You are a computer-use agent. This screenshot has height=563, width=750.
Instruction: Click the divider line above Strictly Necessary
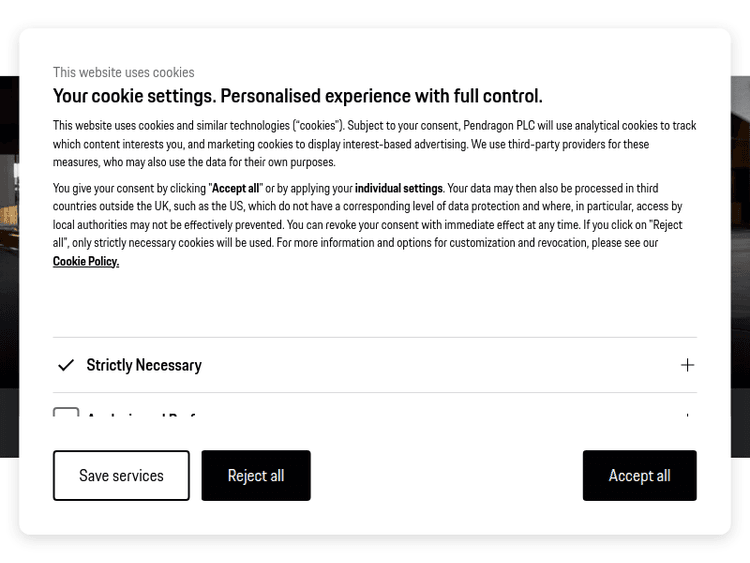(x=374, y=338)
